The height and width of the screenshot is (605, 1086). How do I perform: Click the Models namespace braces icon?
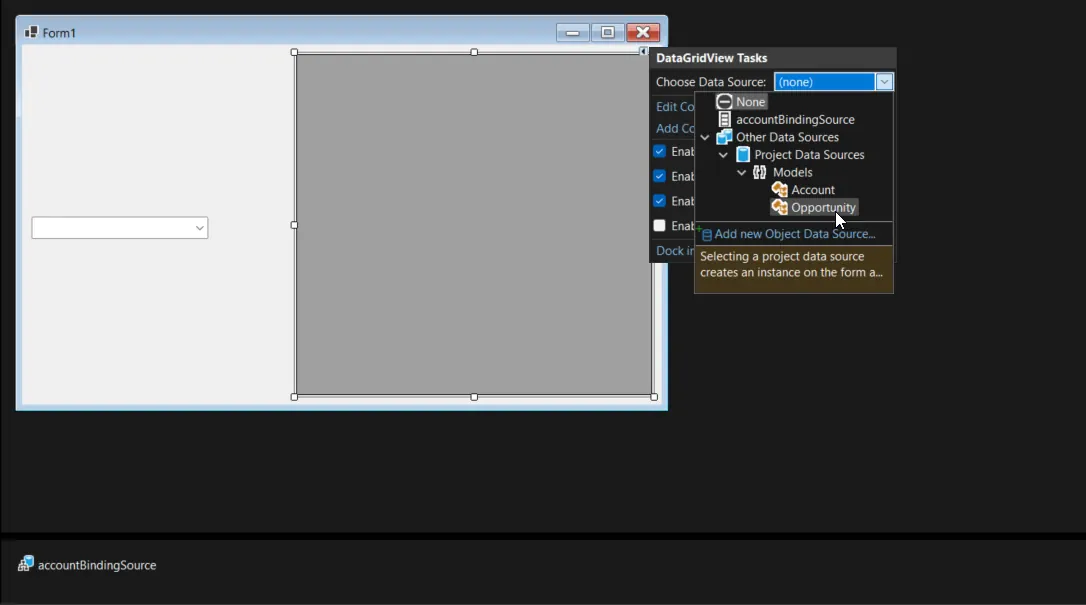tap(760, 172)
